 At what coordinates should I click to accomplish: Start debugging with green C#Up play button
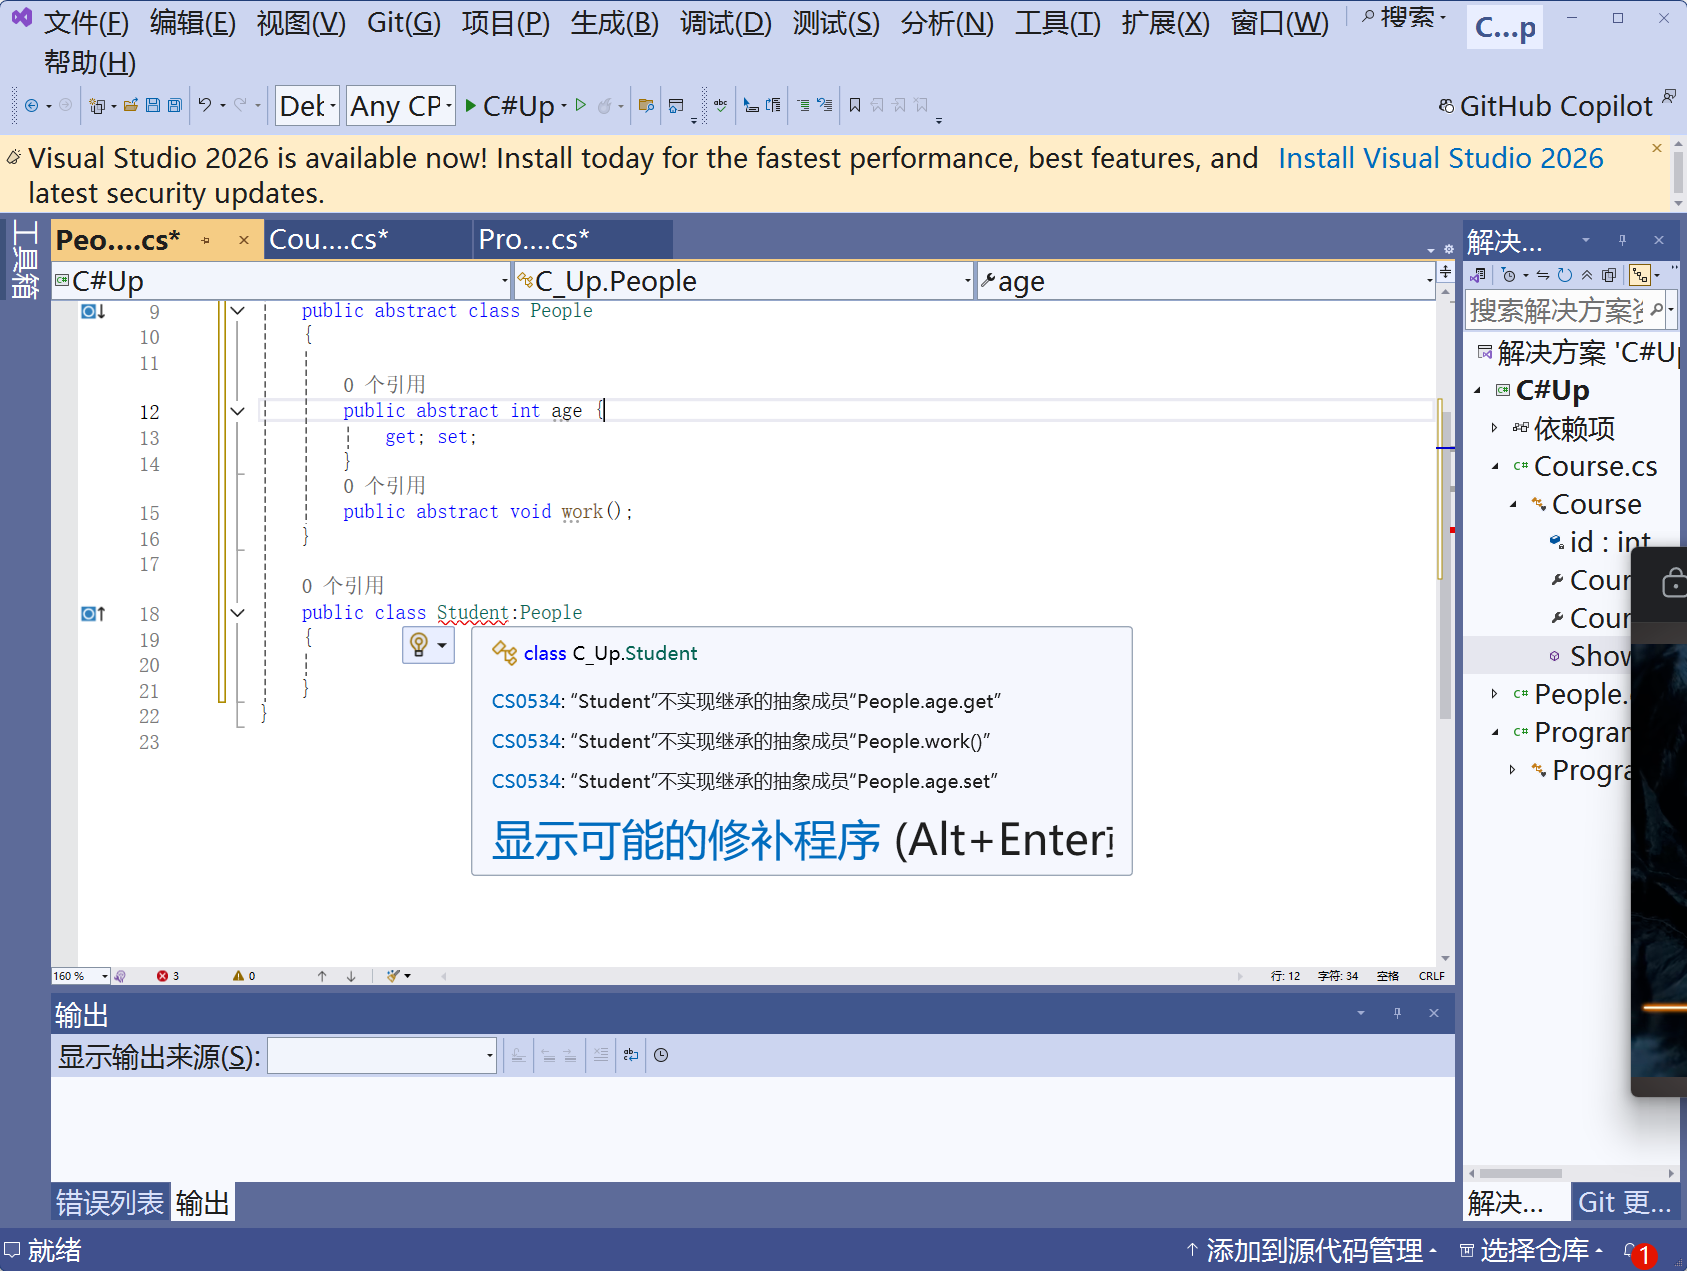[510, 105]
